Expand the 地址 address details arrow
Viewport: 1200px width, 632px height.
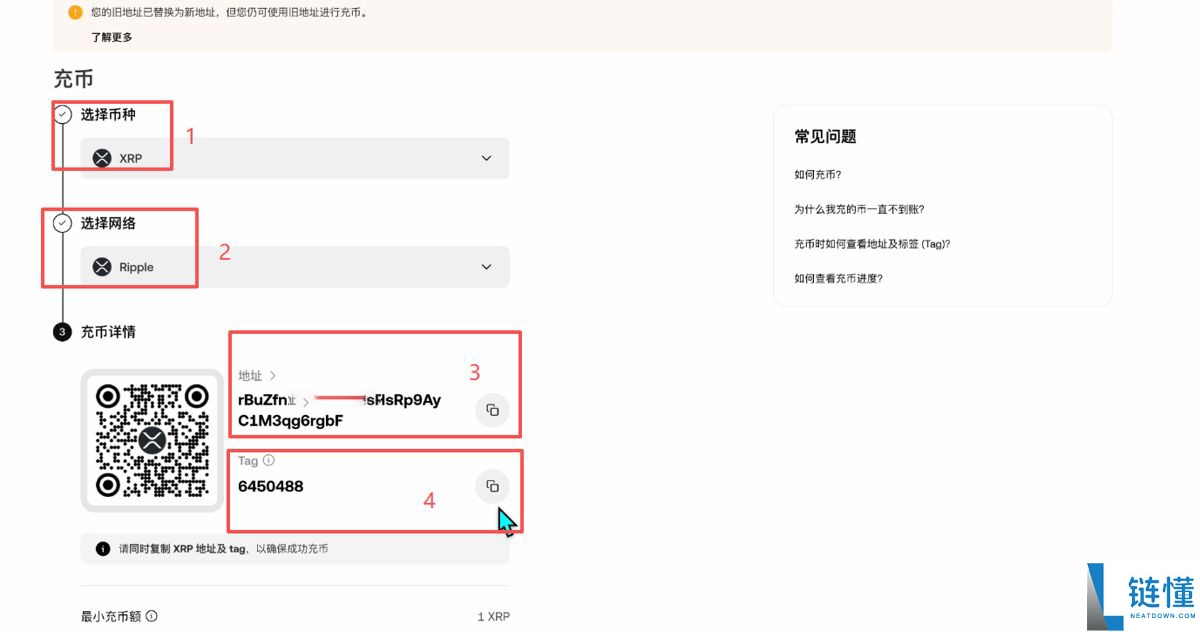tap(271, 375)
